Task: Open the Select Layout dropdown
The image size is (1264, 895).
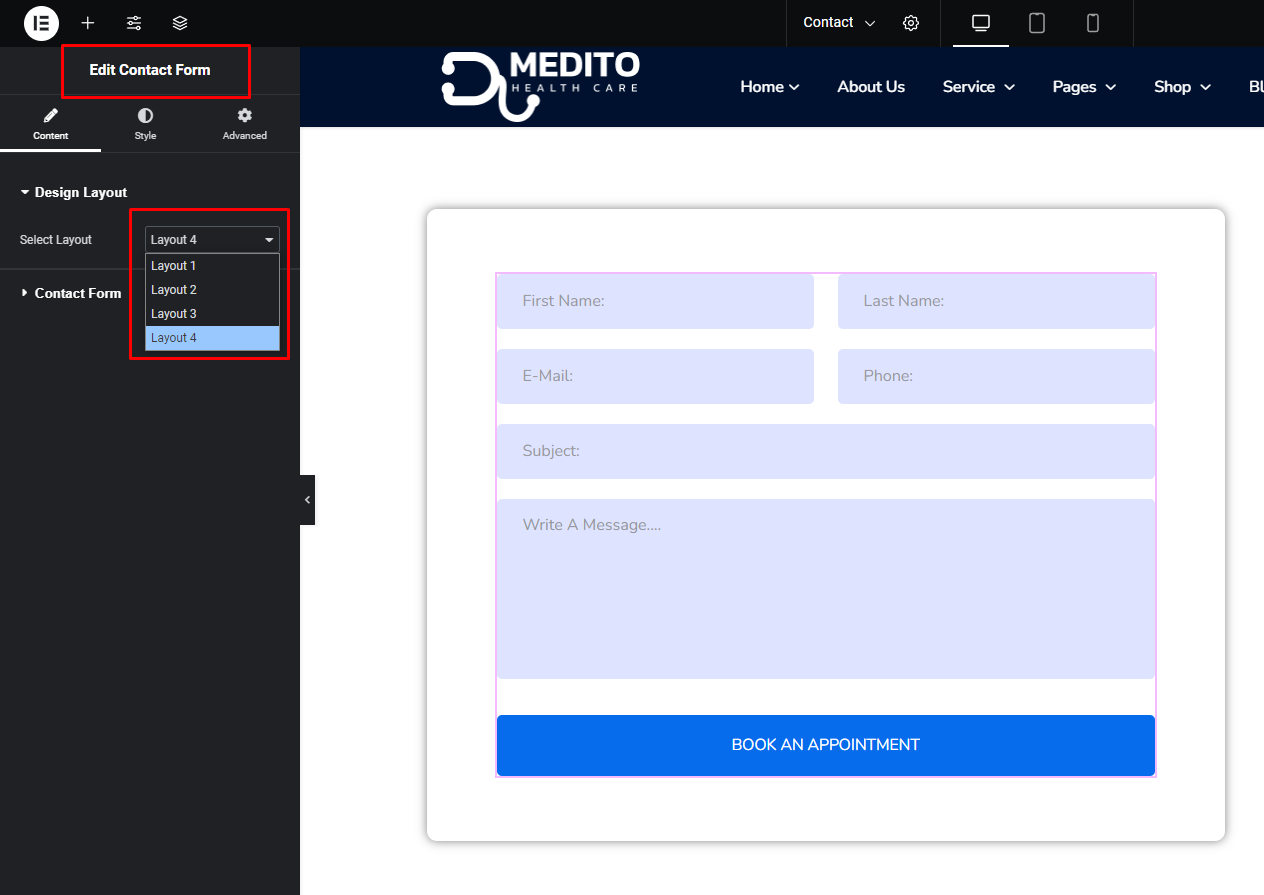Action: click(x=211, y=239)
